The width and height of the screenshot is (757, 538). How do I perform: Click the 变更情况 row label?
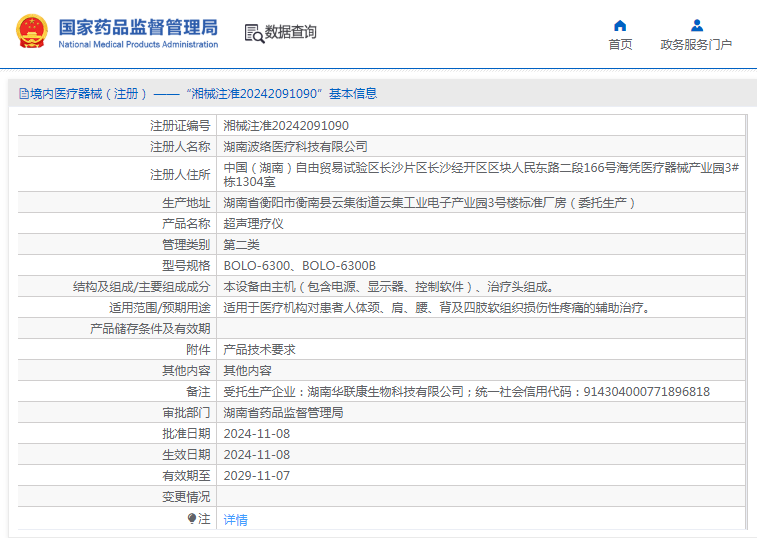[x=186, y=497]
